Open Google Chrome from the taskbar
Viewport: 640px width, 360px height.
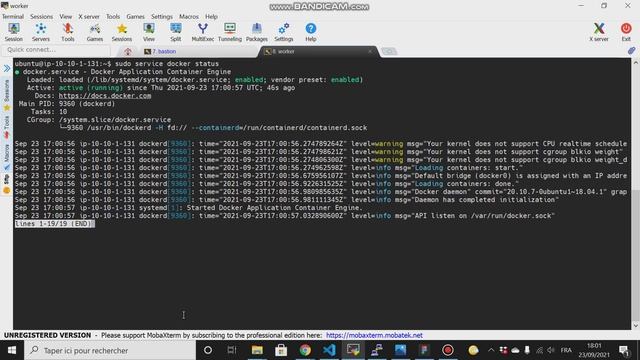pos(305,350)
